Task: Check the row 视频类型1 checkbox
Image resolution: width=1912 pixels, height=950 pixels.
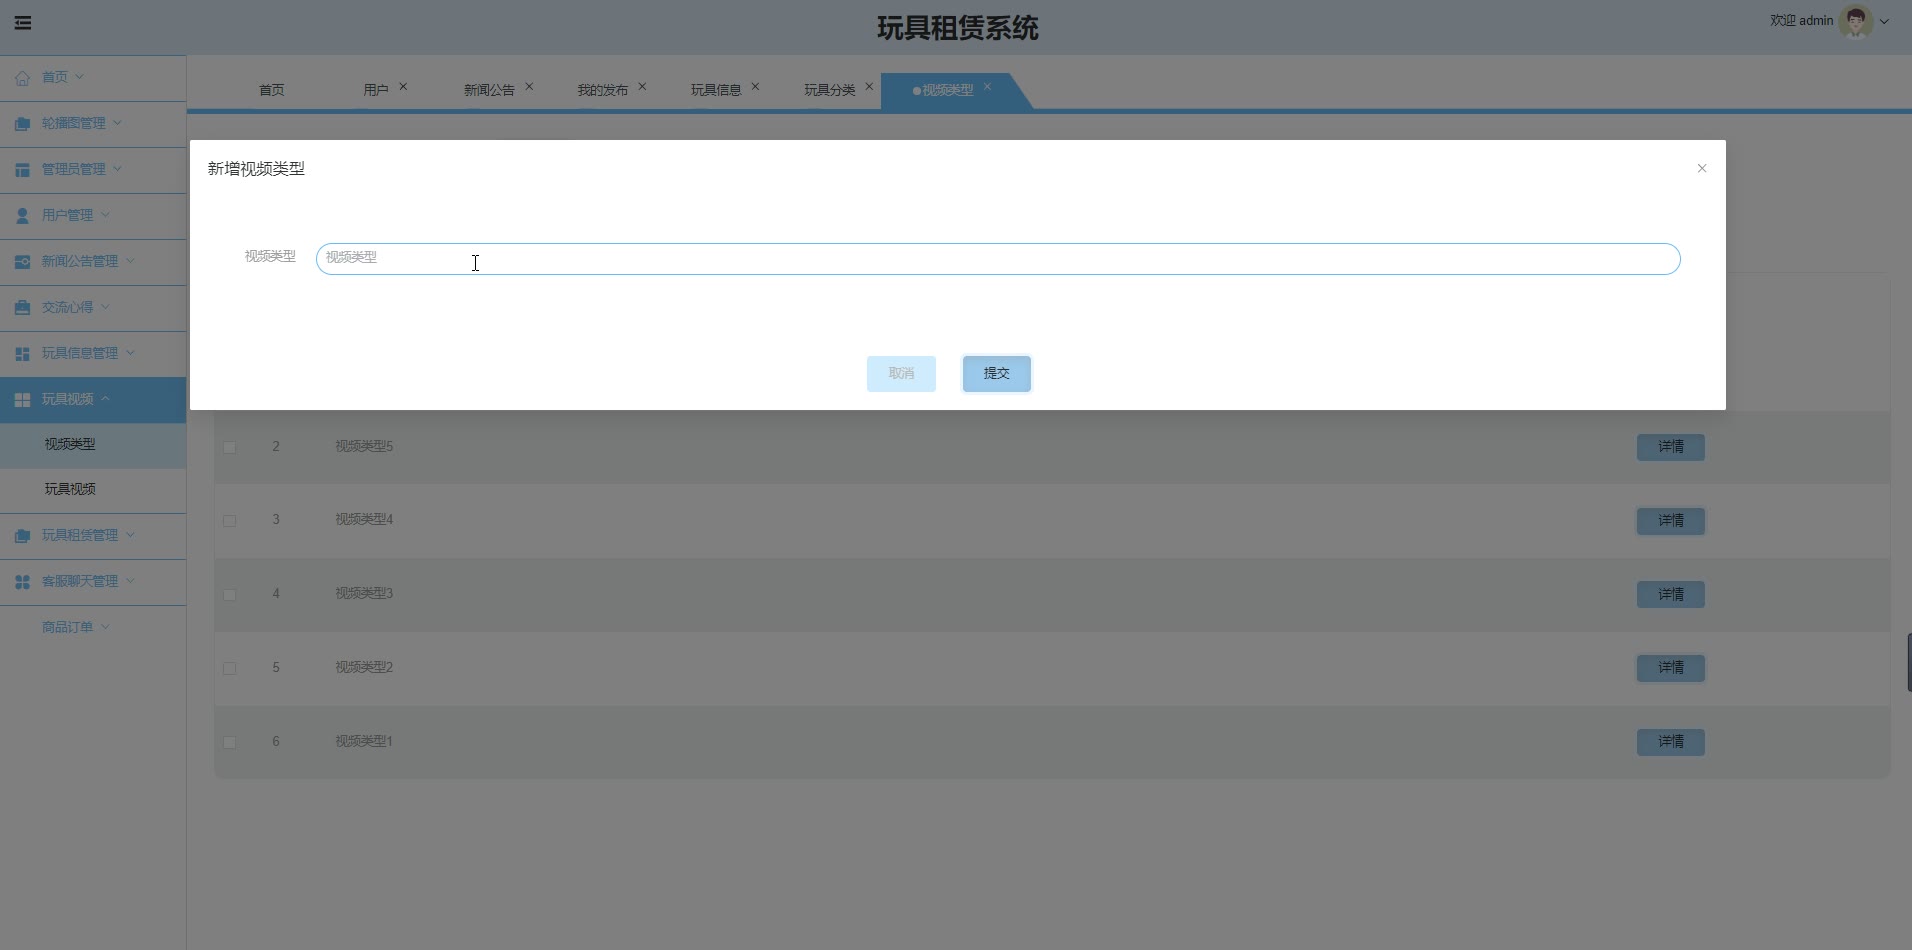Action: point(230,742)
